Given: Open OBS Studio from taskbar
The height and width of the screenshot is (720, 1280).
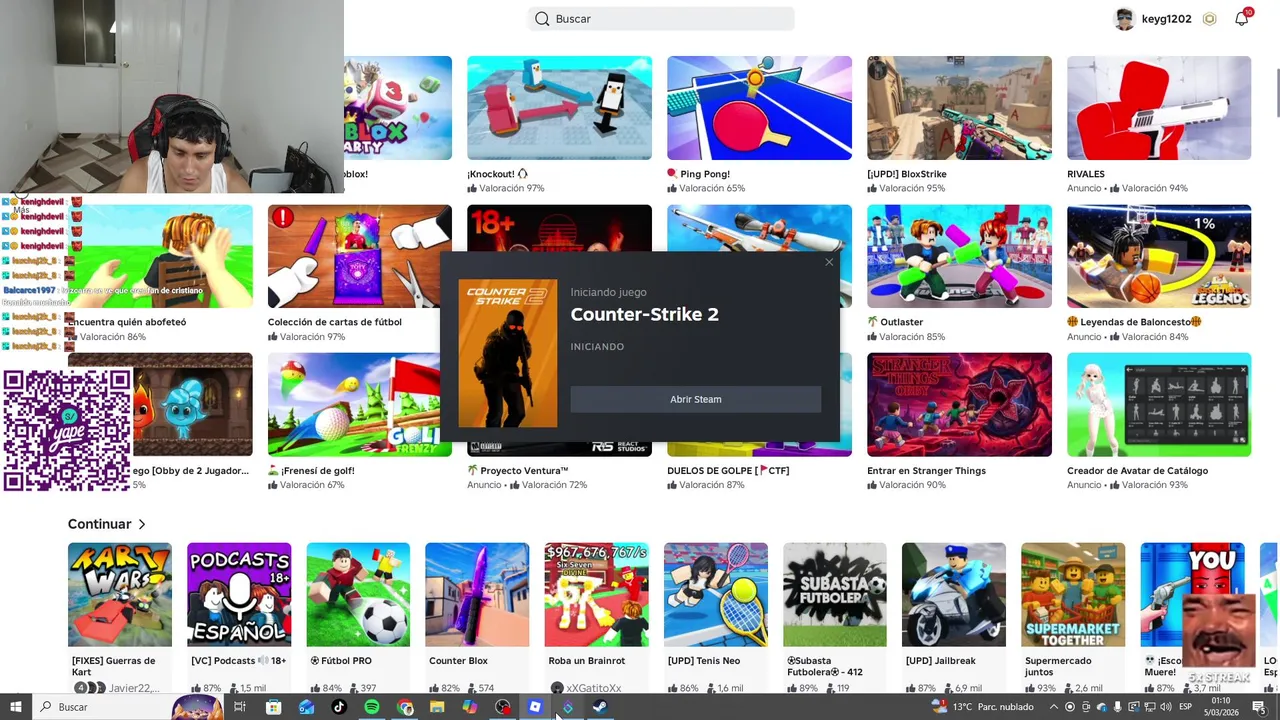Looking at the screenshot, I should tap(503, 707).
